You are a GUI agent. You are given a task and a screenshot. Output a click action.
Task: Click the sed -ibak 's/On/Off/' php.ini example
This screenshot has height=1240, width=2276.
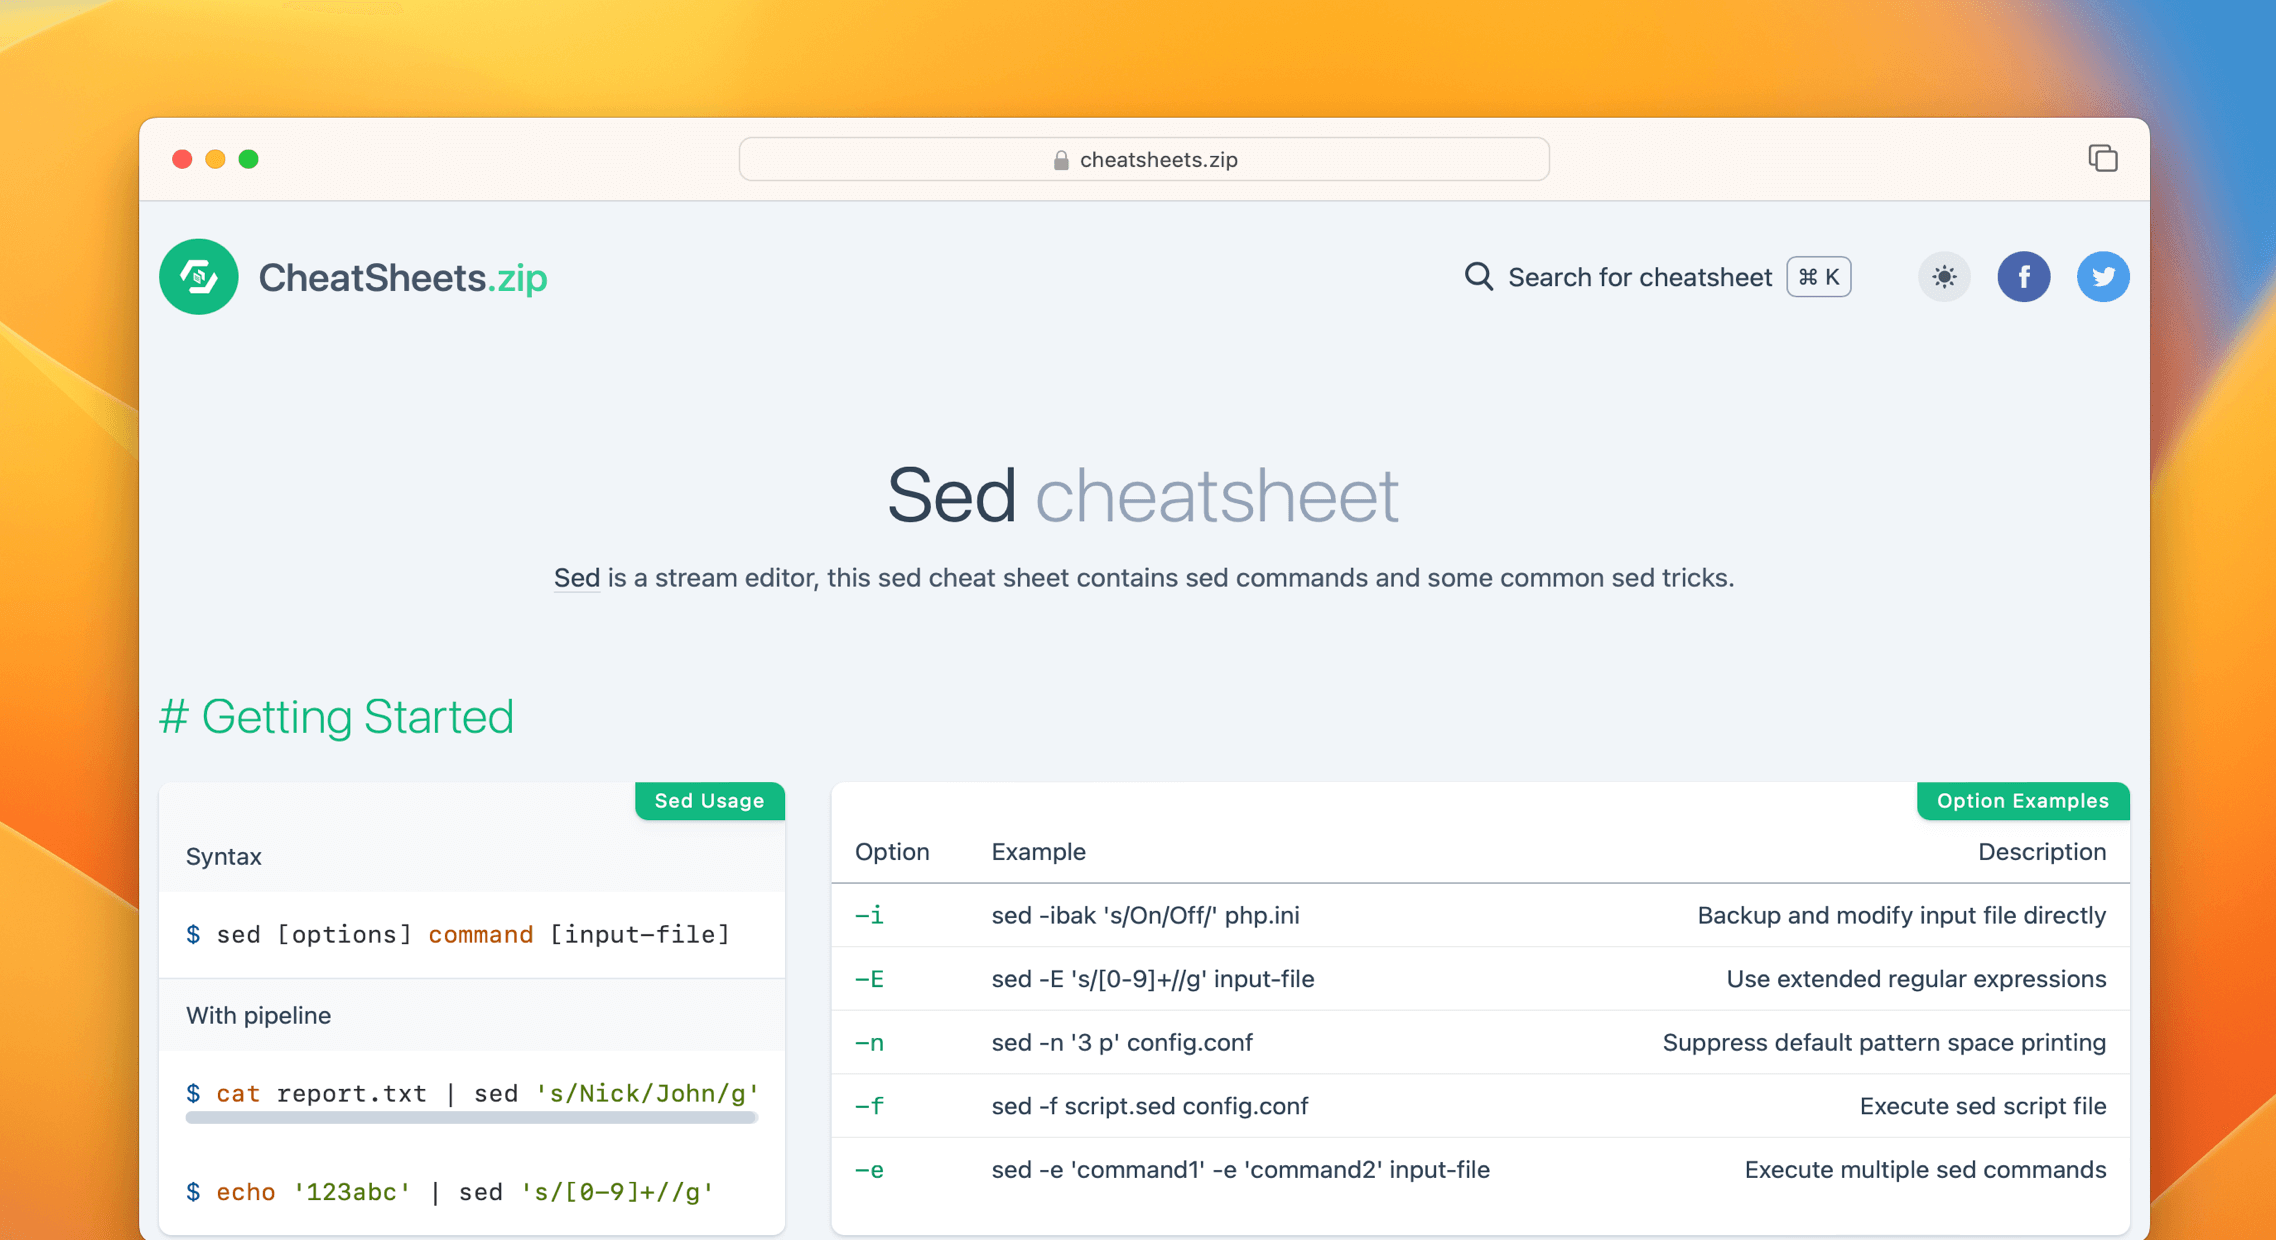(1145, 916)
